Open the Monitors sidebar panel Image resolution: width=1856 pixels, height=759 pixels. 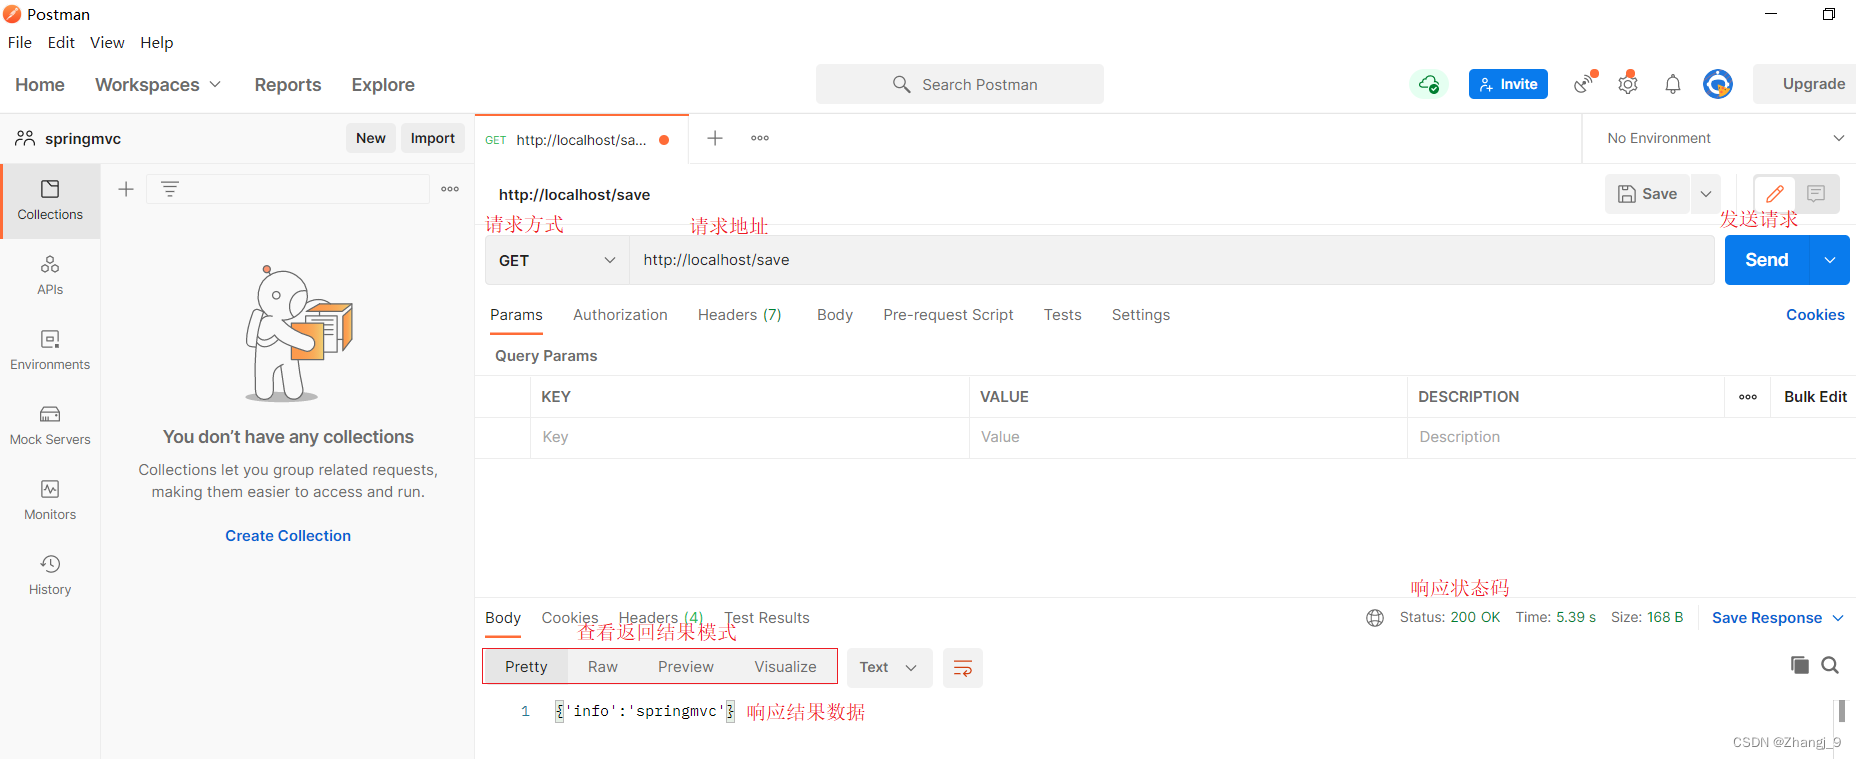(50, 501)
